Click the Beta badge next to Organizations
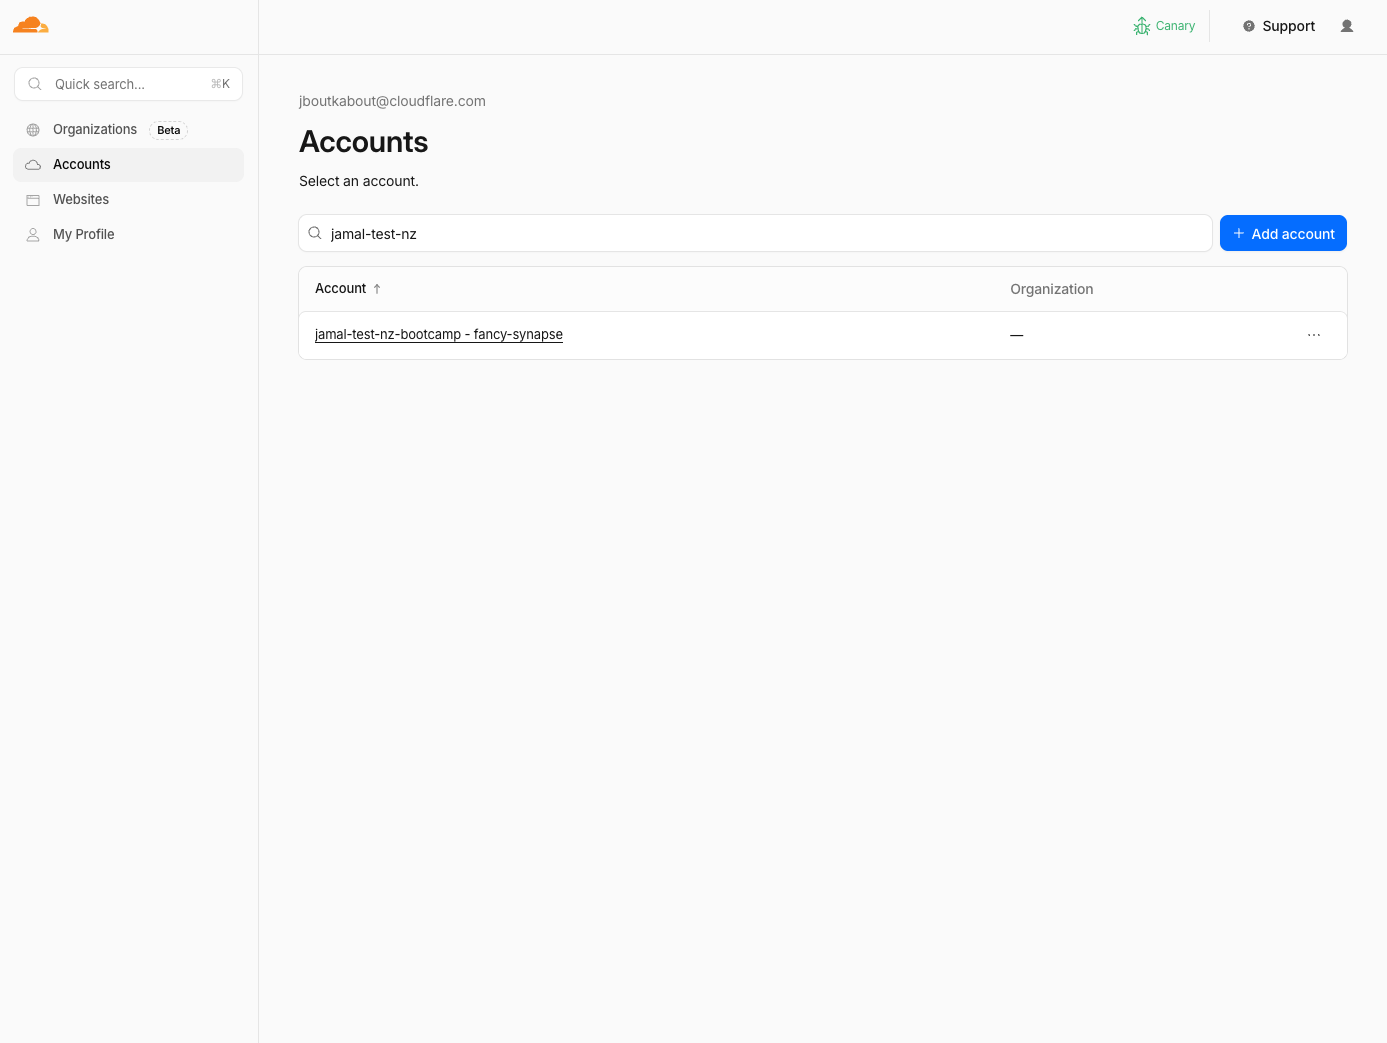 pos(169,130)
